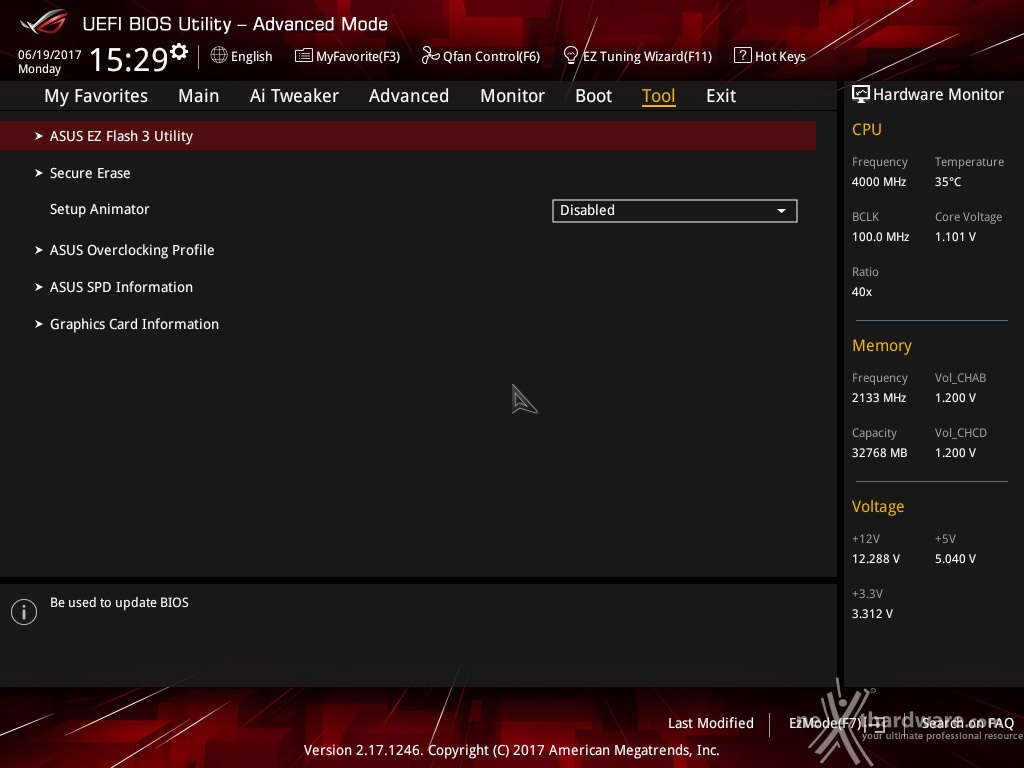
Task: Click the CPU temperature value 35°C
Action: point(948,182)
